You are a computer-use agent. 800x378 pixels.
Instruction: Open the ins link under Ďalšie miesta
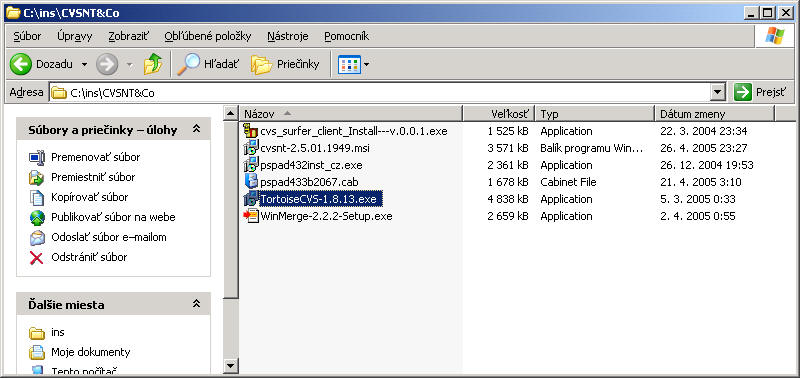[x=58, y=333]
